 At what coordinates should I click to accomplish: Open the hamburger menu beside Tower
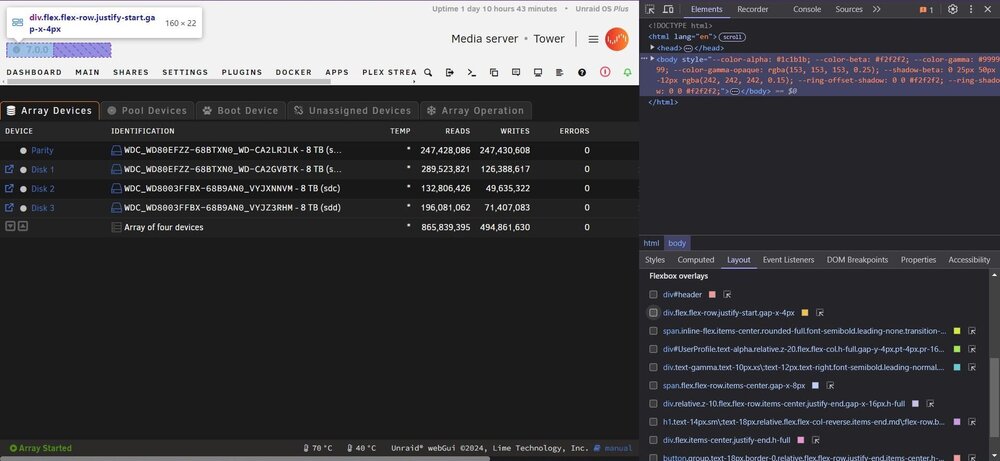(x=593, y=39)
